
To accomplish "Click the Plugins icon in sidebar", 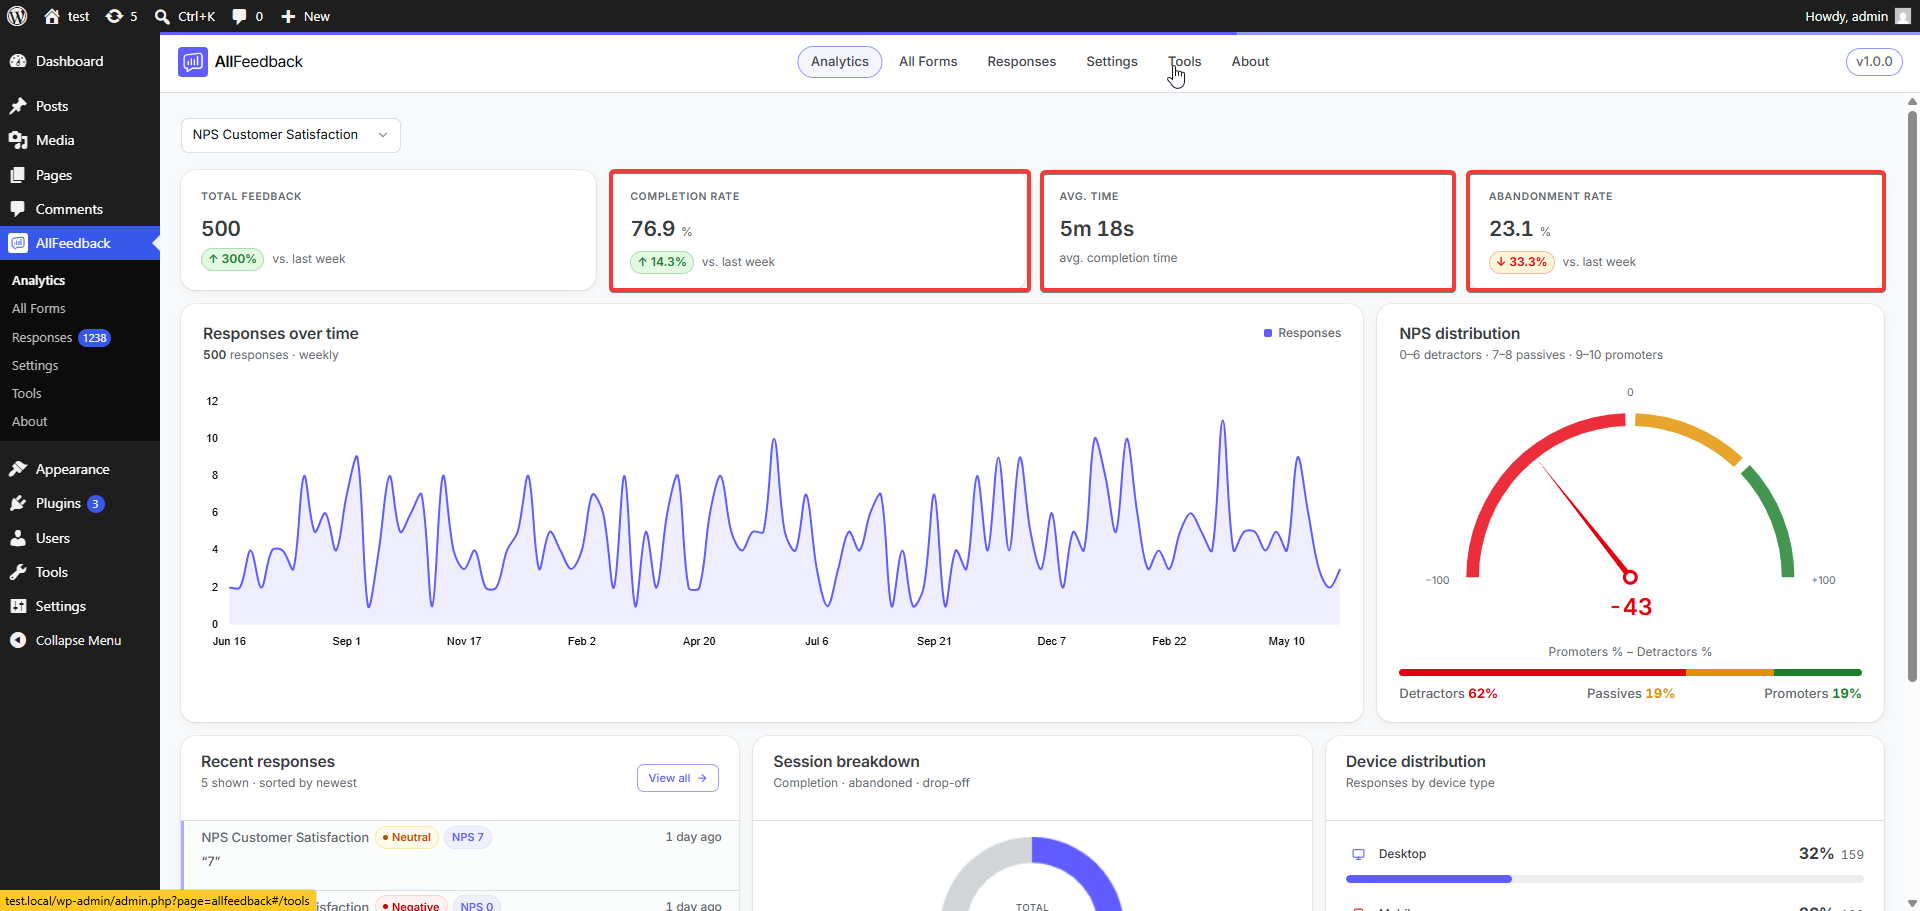I will coord(18,504).
